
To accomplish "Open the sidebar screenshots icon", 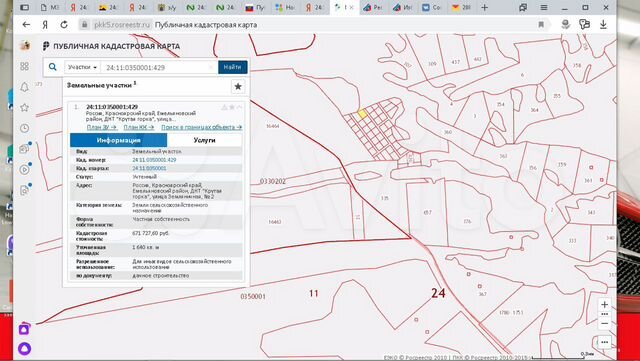I will 24,149.
